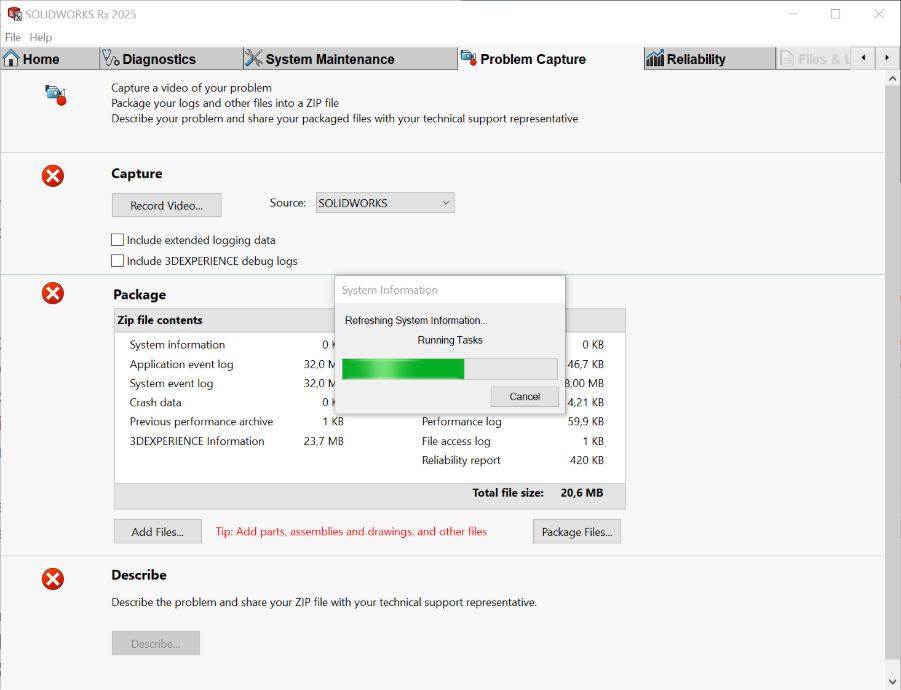This screenshot has width=901, height=690.
Task: Click the System Maintenance tools icon
Action: [254, 59]
